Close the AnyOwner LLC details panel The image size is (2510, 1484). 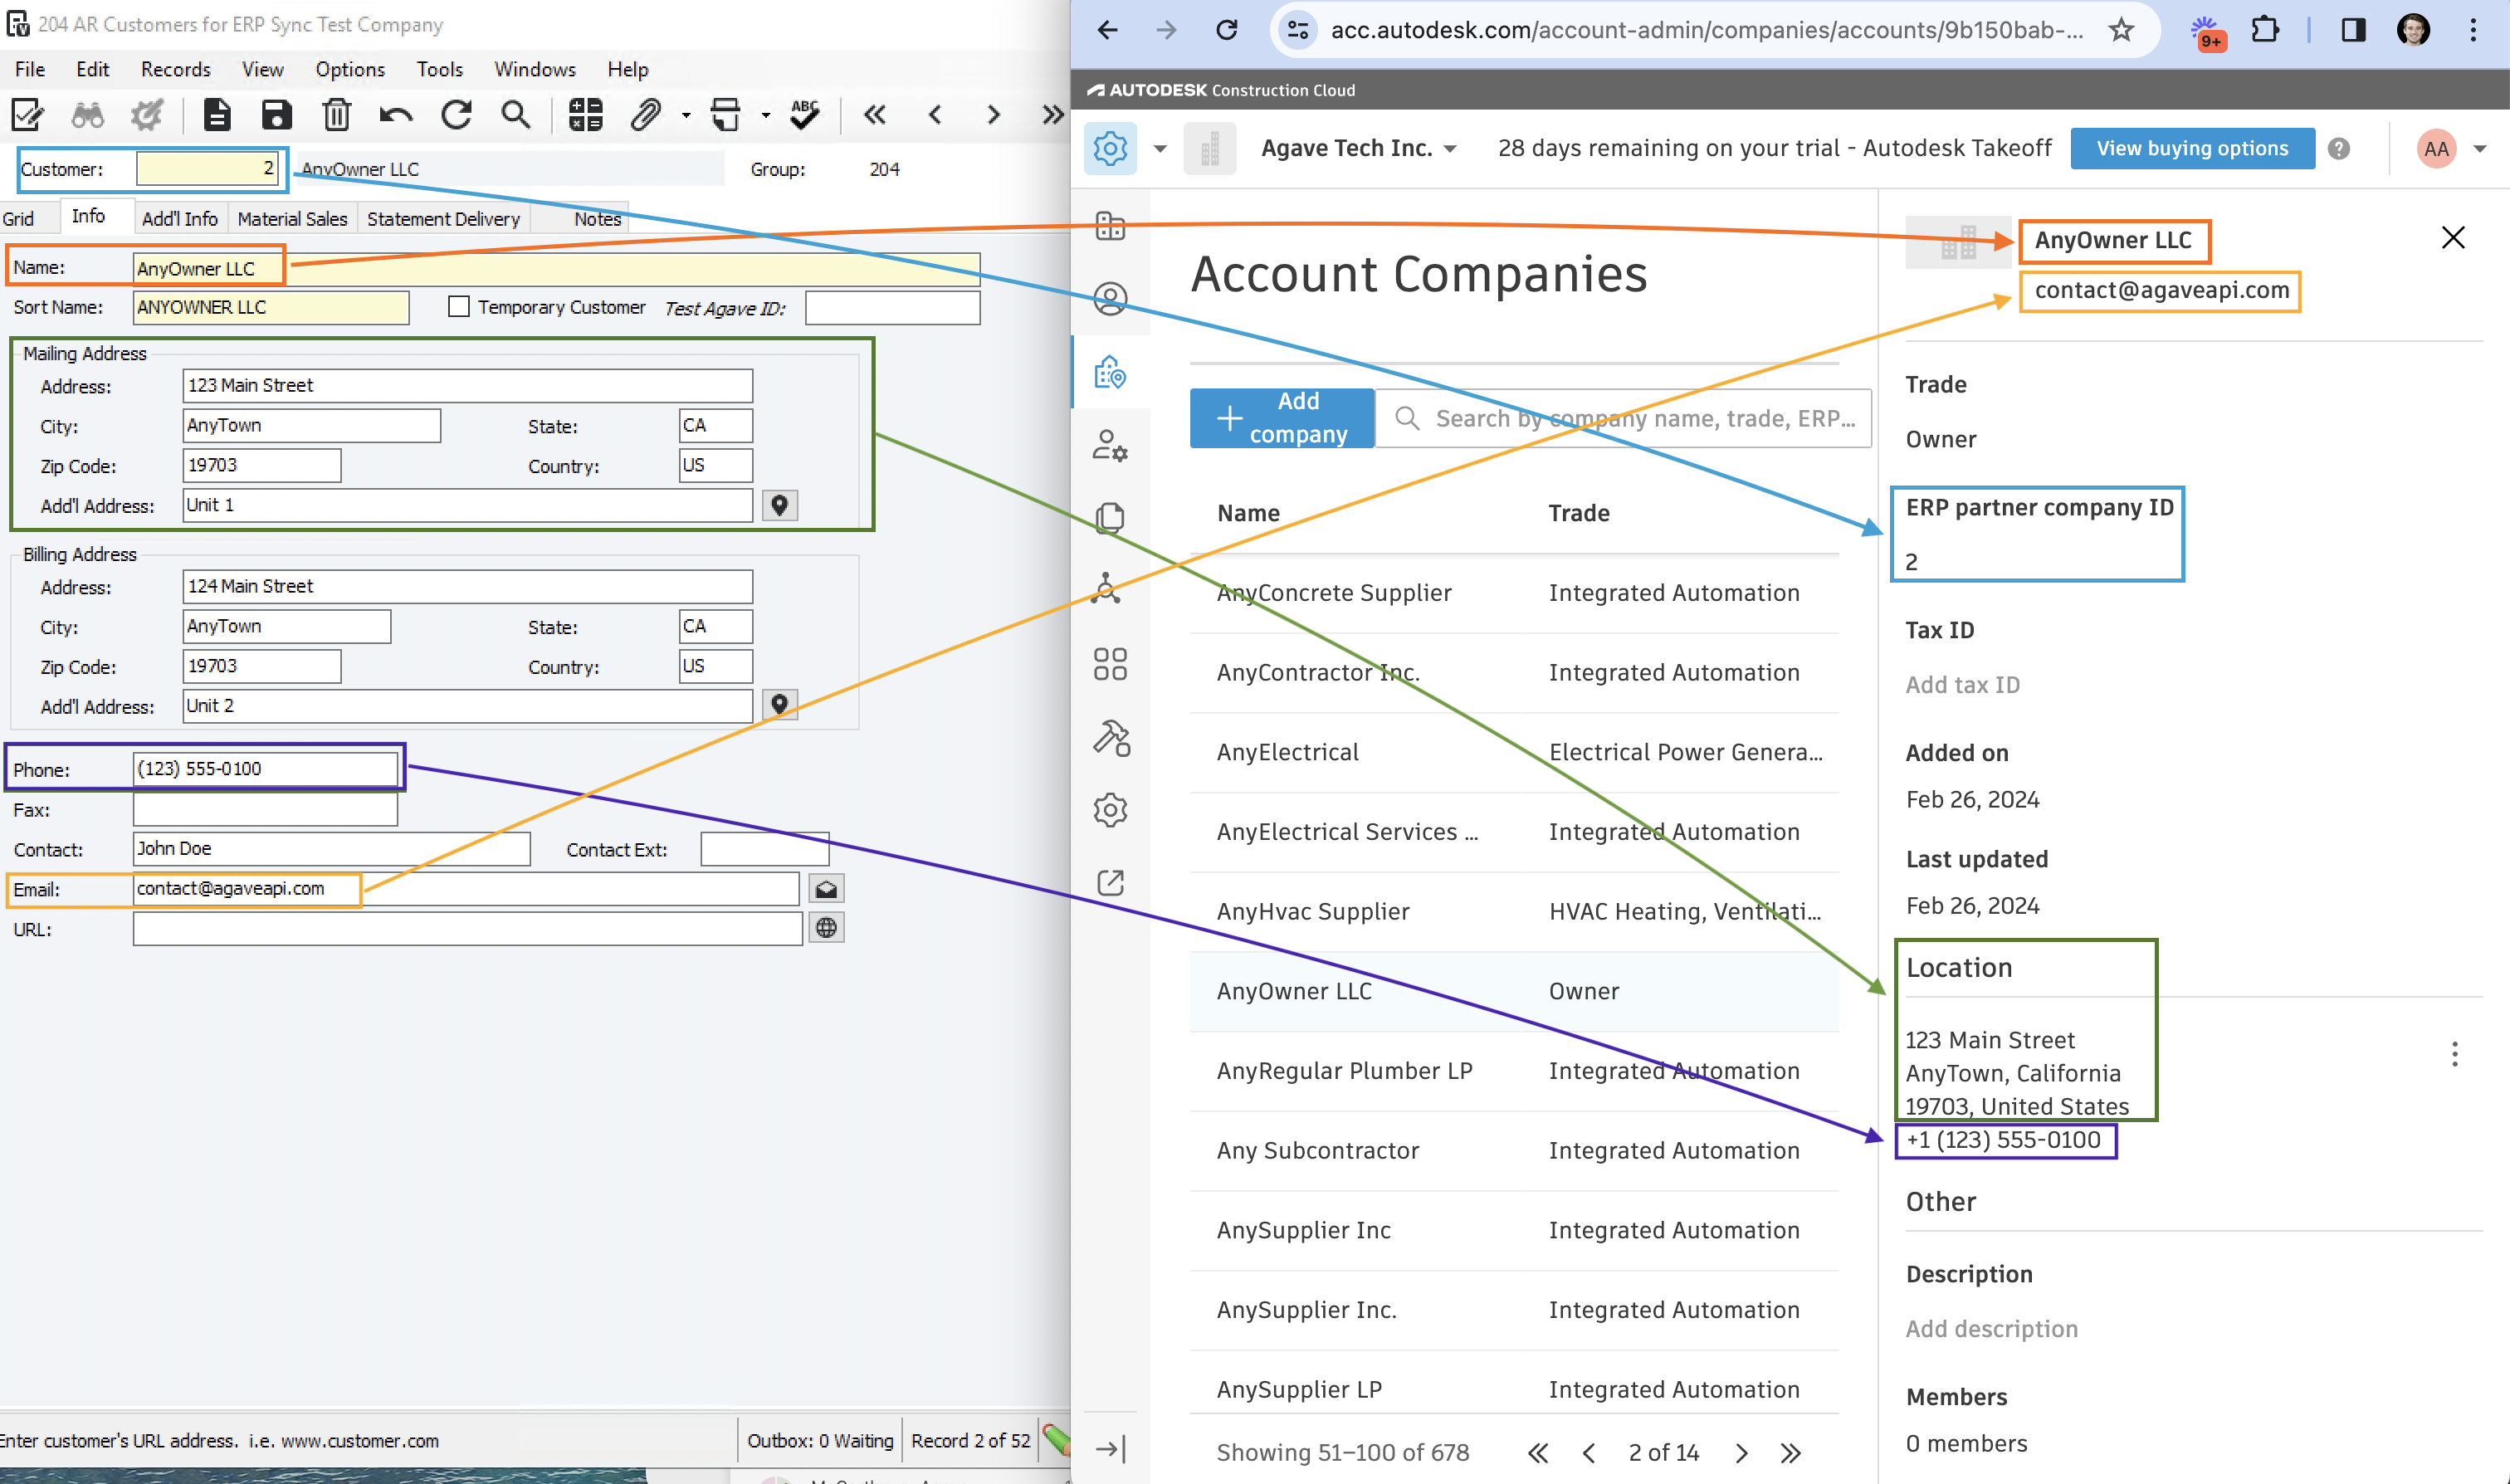point(2453,237)
